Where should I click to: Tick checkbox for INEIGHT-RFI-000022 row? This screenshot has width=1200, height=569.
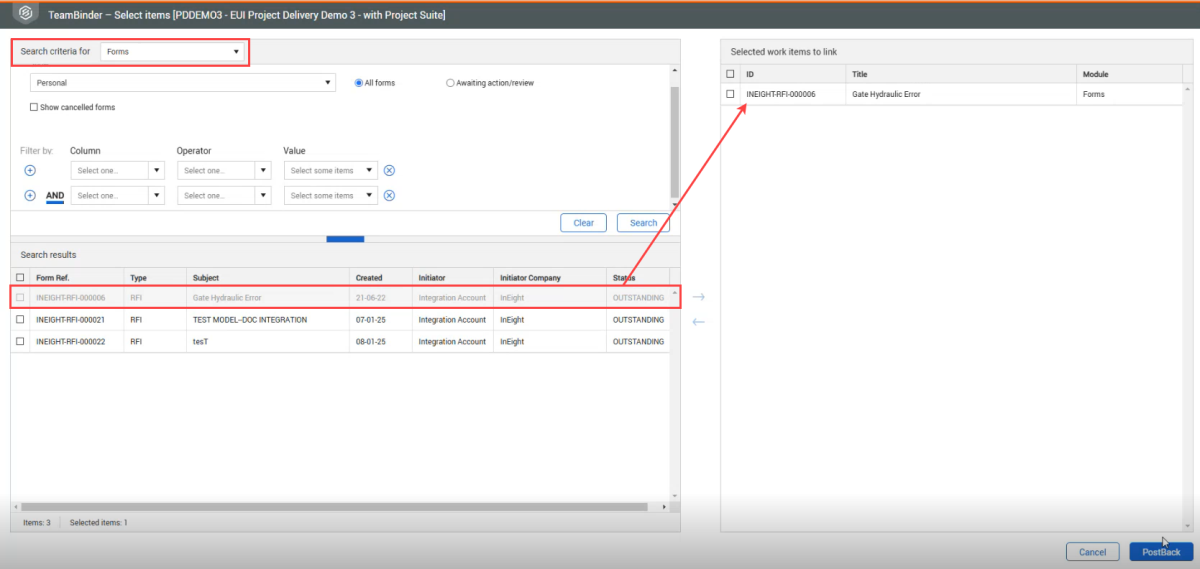tap(21, 342)
